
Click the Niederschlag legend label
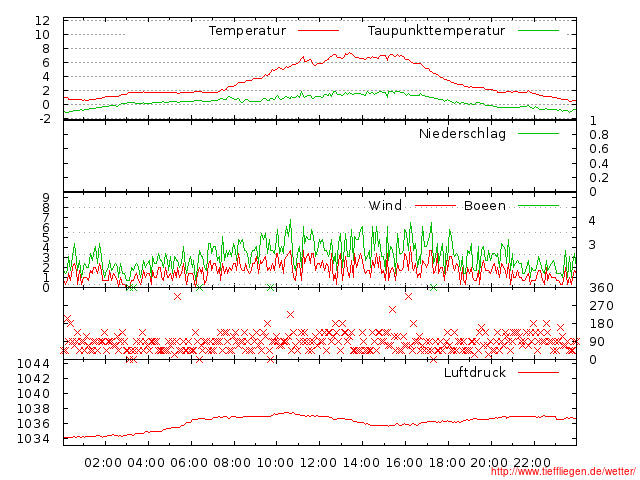[462, 133]
